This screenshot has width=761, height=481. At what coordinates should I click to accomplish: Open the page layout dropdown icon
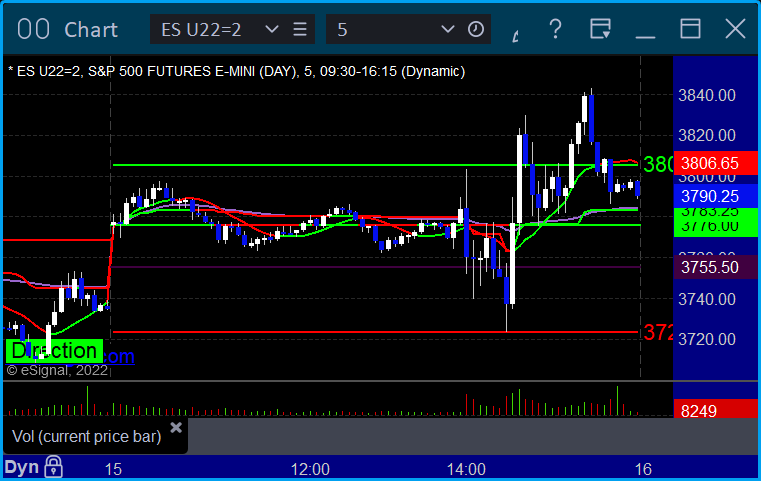(x=600, y=29)
